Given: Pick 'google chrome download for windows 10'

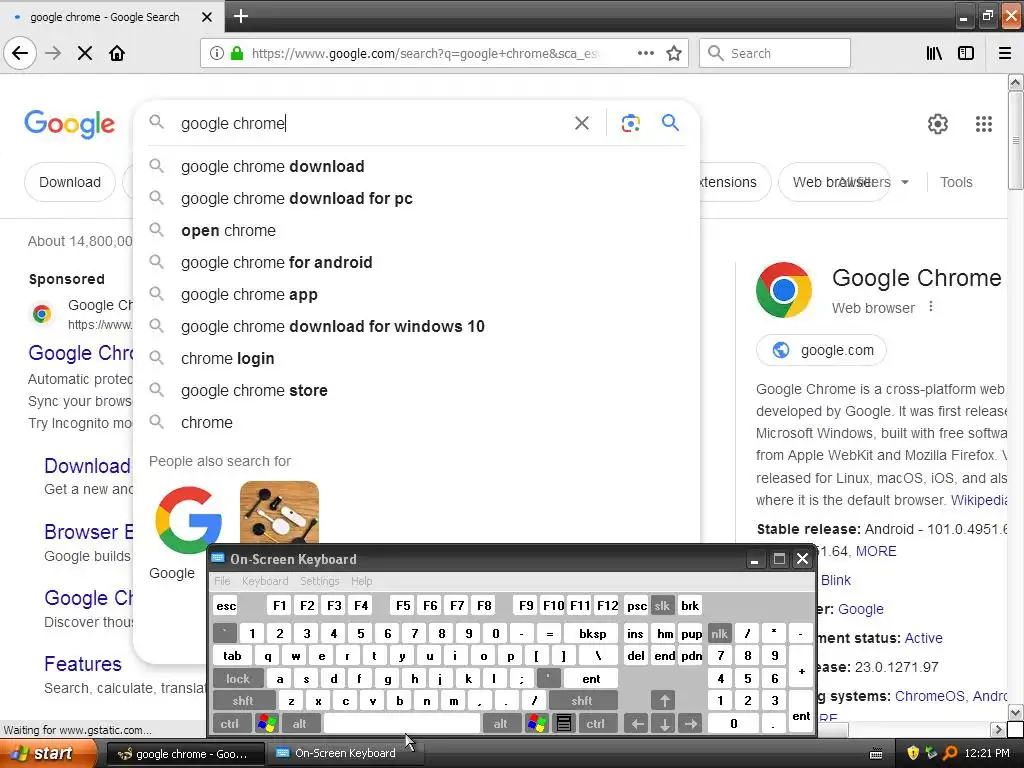Looking at the screenshot, I should click(x=416, y=327).
